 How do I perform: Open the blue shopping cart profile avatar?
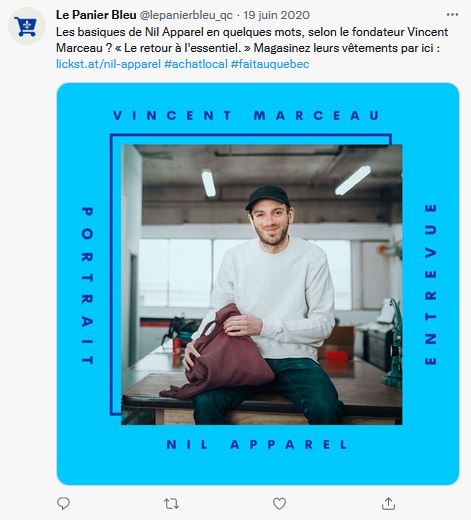(x=27, y=26)
